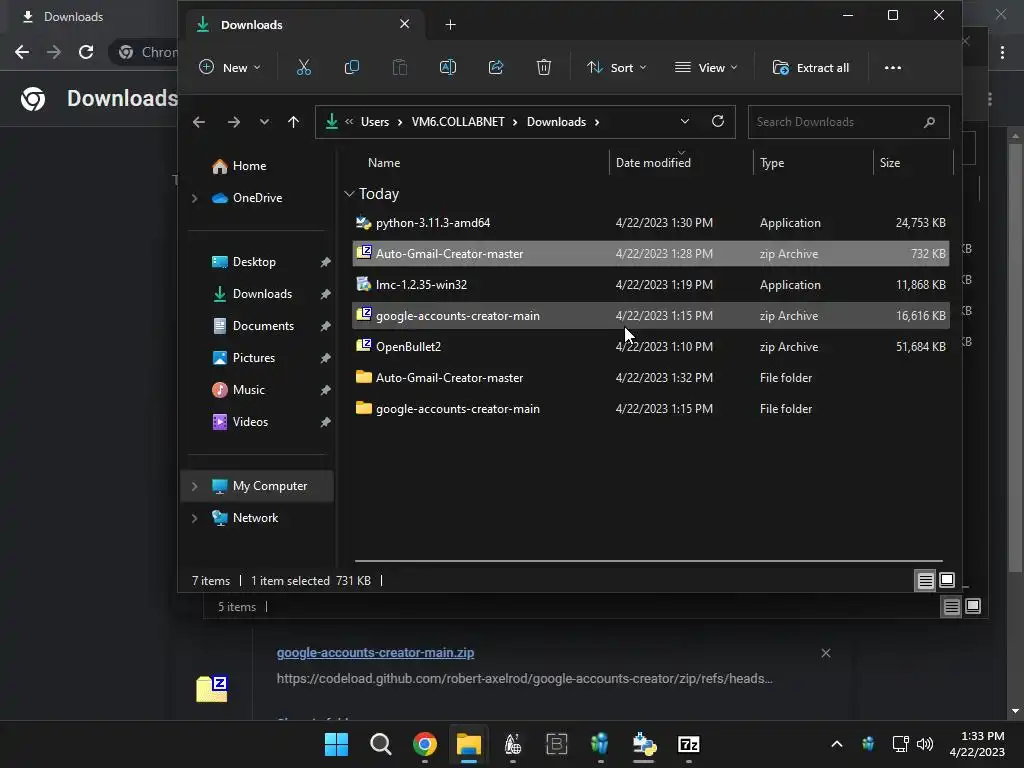The width and height of the screenshot is (1024, 768).
Task: Select lmc-1.2.35-win32 application file
Action: click(x=650, y=285)
